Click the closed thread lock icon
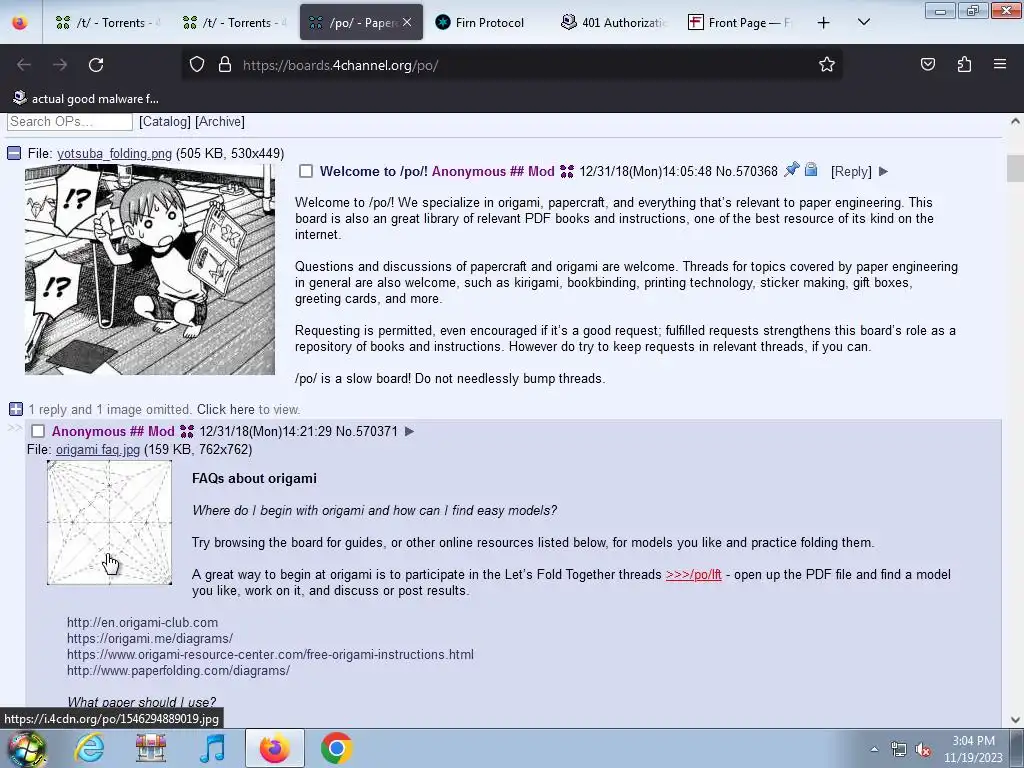This screenshot has height=768, width=1024. (x=810, y=170)
